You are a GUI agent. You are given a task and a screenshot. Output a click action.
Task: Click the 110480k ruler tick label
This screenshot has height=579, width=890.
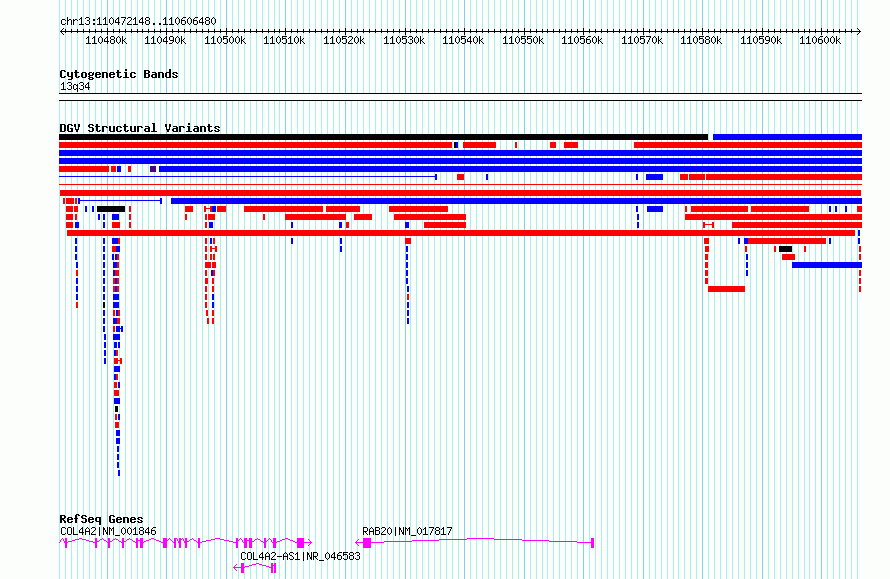point(106,40)
